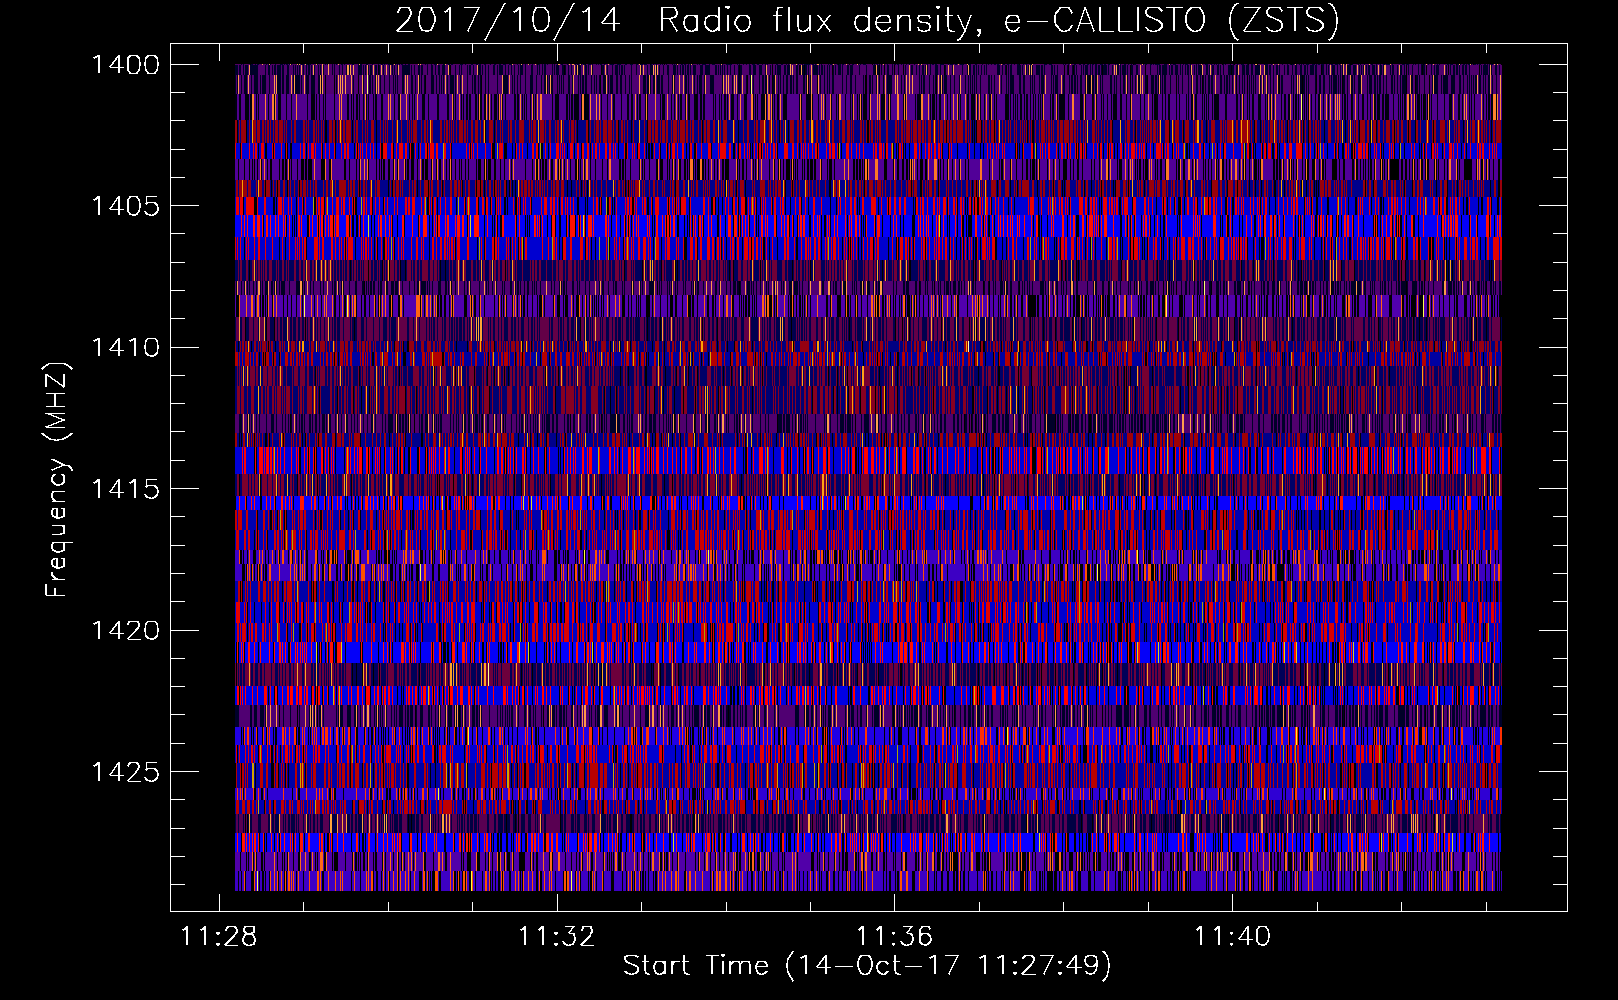Click the 'Start Time (14-Oct-17 11:27:49)' caption
This screenshot has width=1618, height=1000.
[867, 966]
